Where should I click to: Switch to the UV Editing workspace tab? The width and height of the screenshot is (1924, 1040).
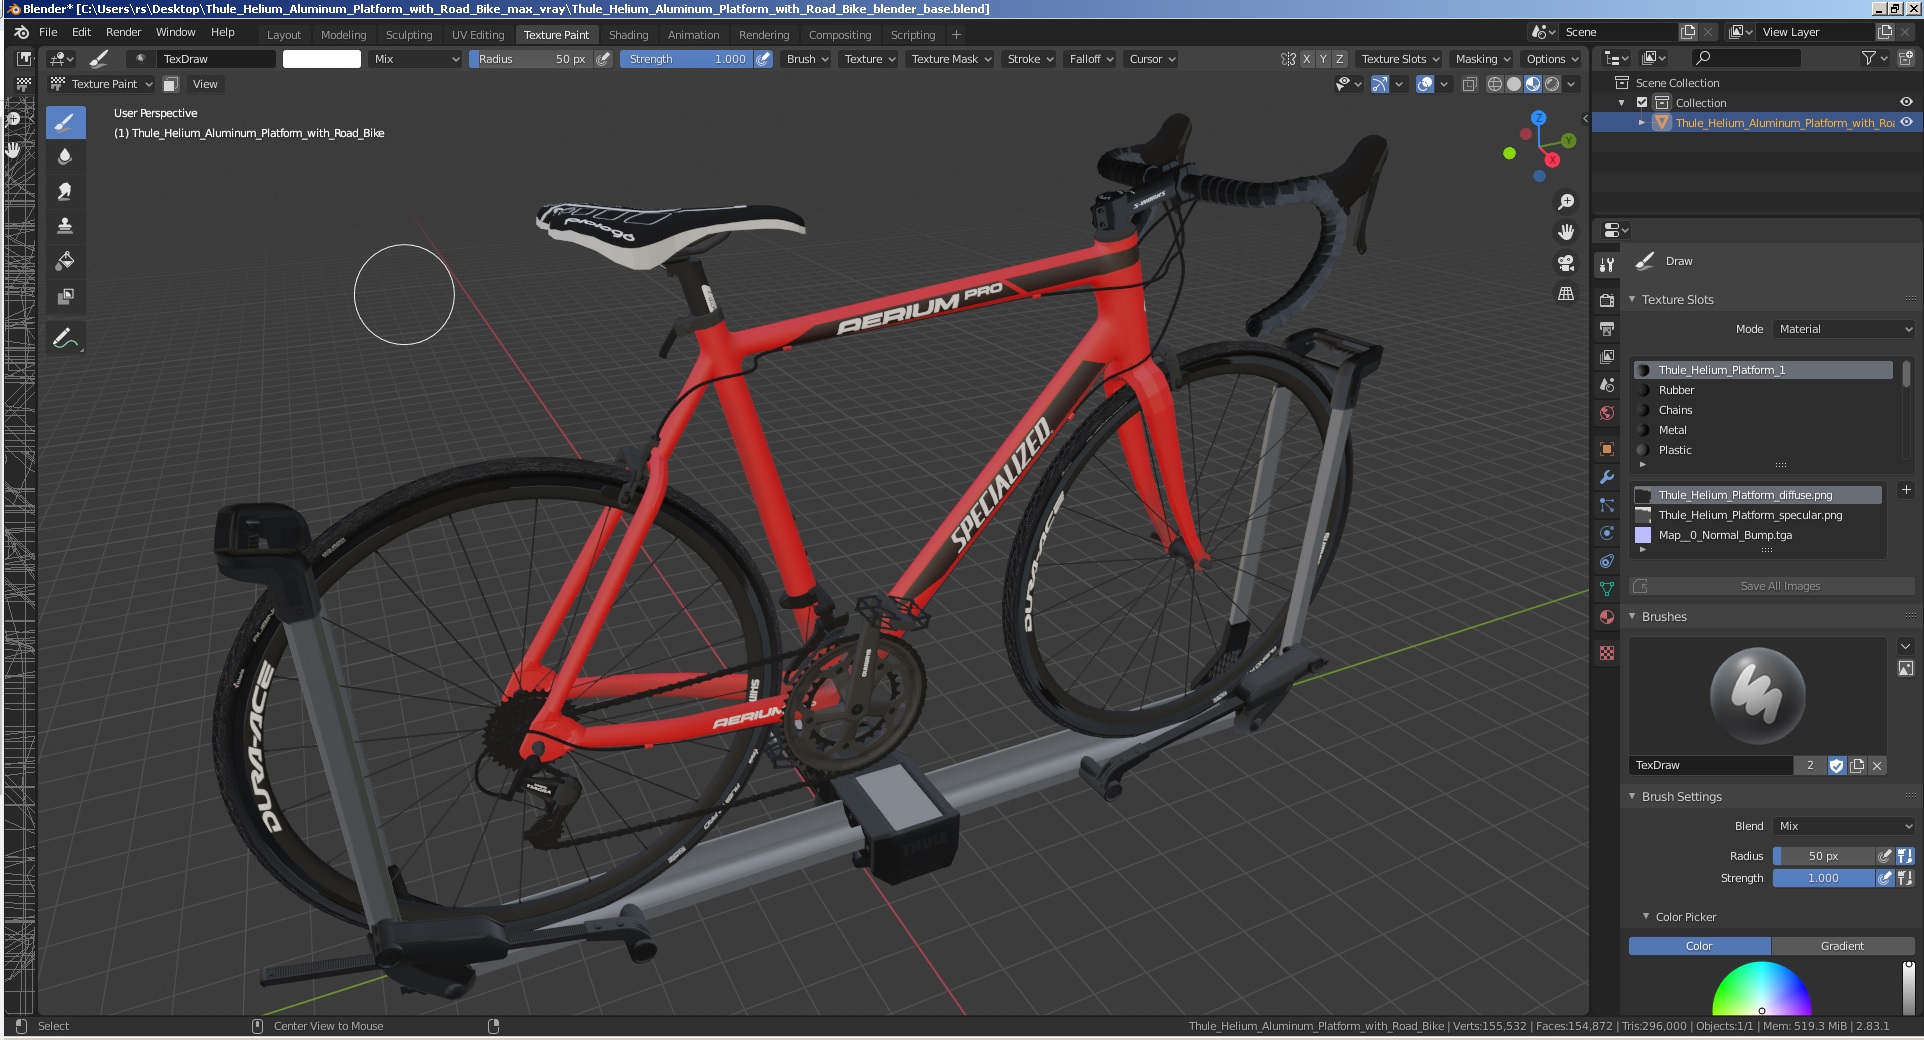point(478,35)
